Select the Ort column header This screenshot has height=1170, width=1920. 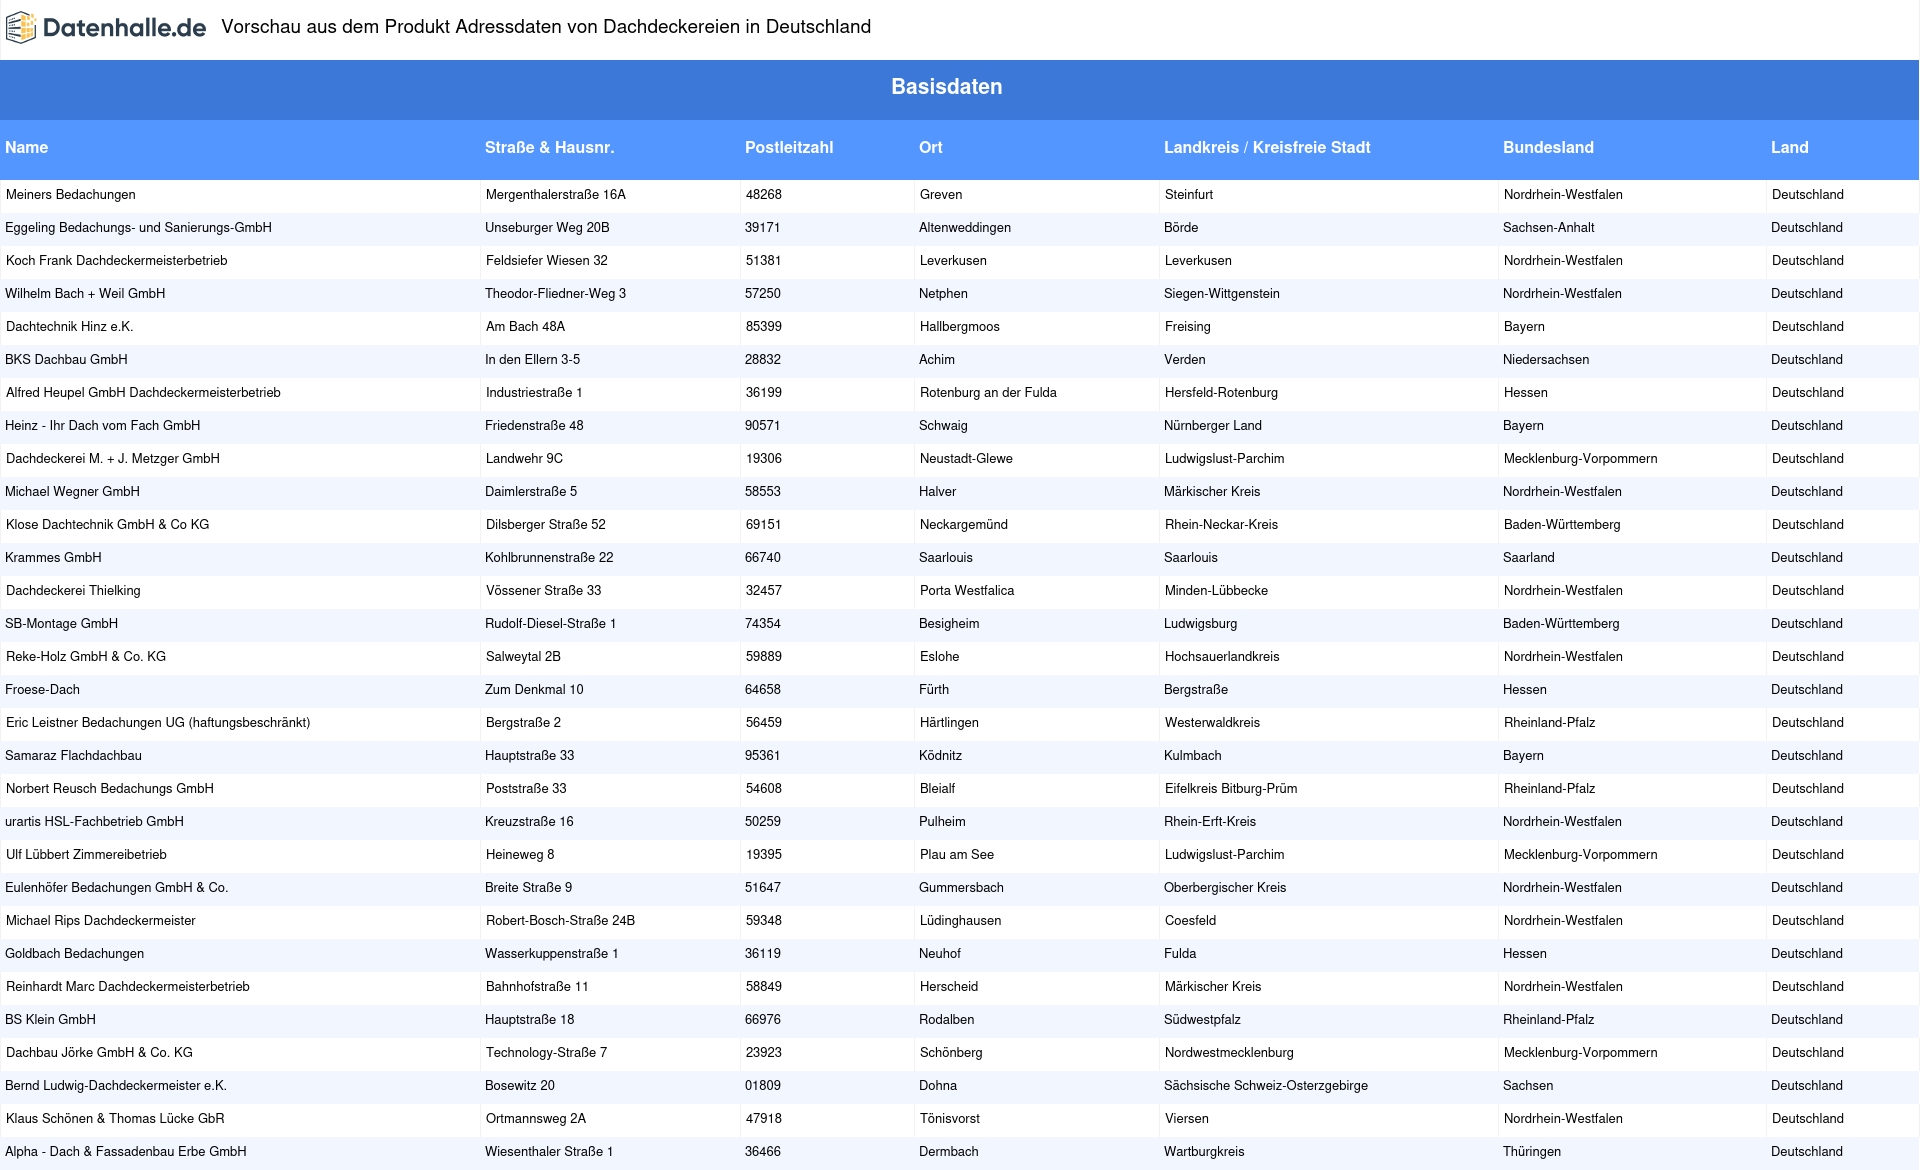point(931,147)
